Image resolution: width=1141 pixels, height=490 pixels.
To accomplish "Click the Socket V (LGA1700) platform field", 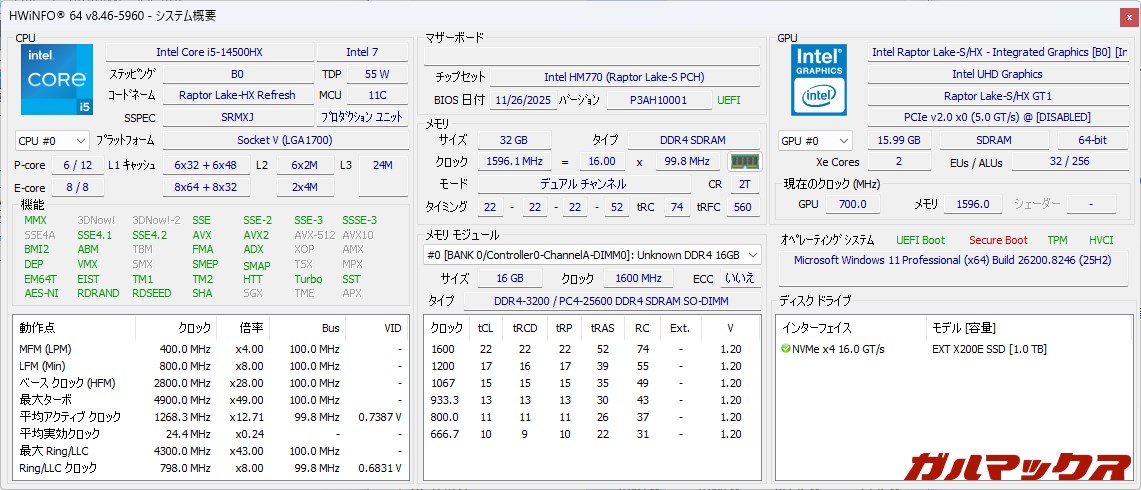I will (285, 141).
